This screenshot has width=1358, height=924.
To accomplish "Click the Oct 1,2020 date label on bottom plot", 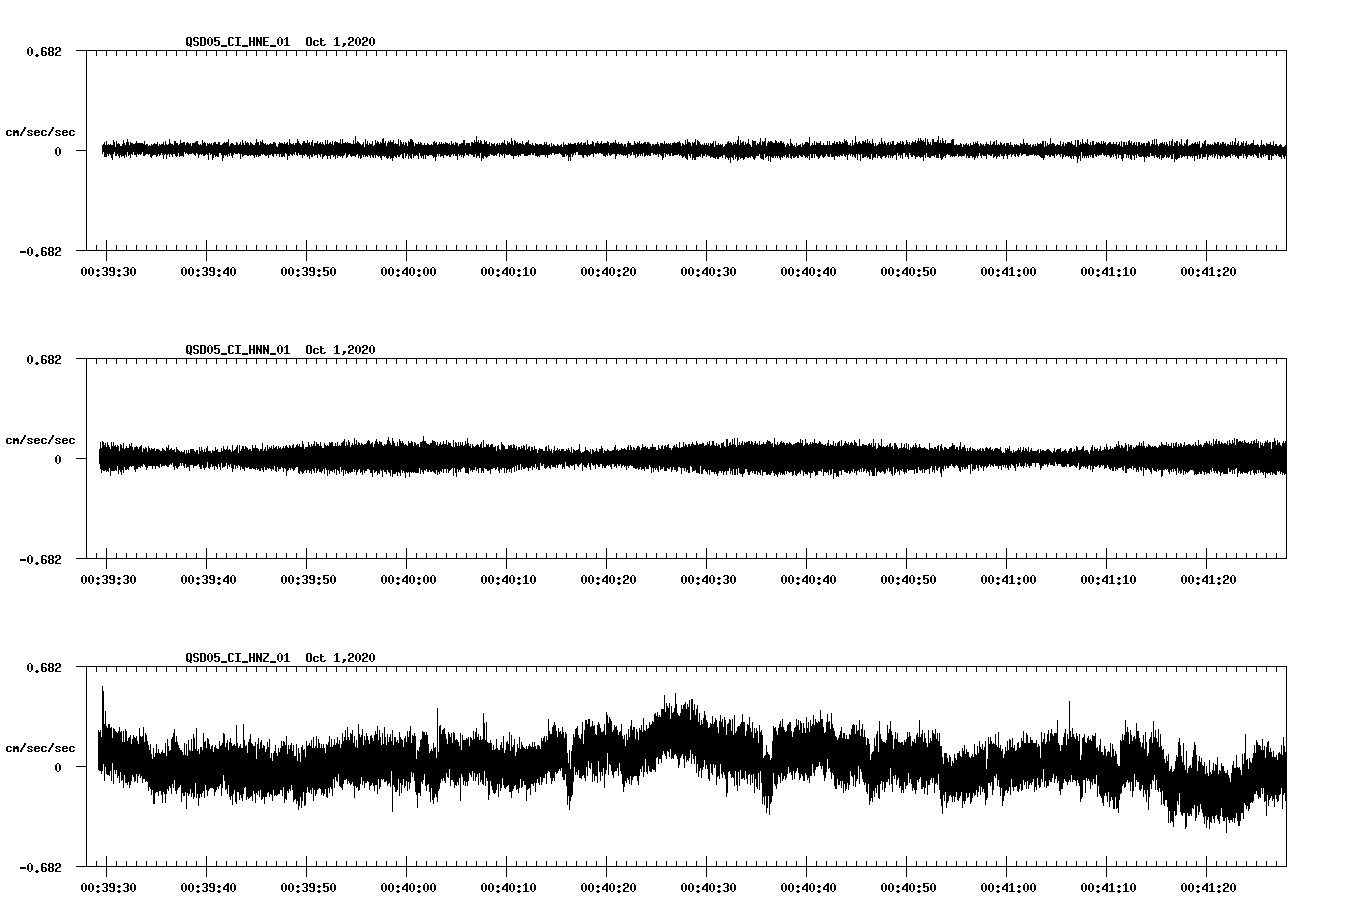I will (340, 657).
